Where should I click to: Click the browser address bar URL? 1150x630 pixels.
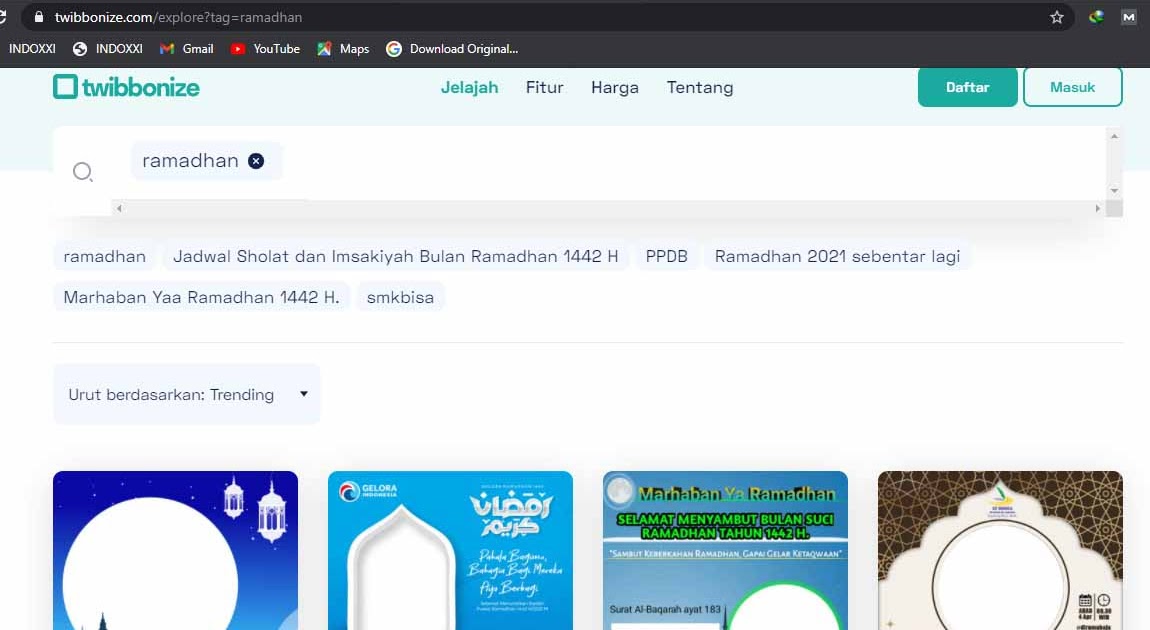pos(178,17)
